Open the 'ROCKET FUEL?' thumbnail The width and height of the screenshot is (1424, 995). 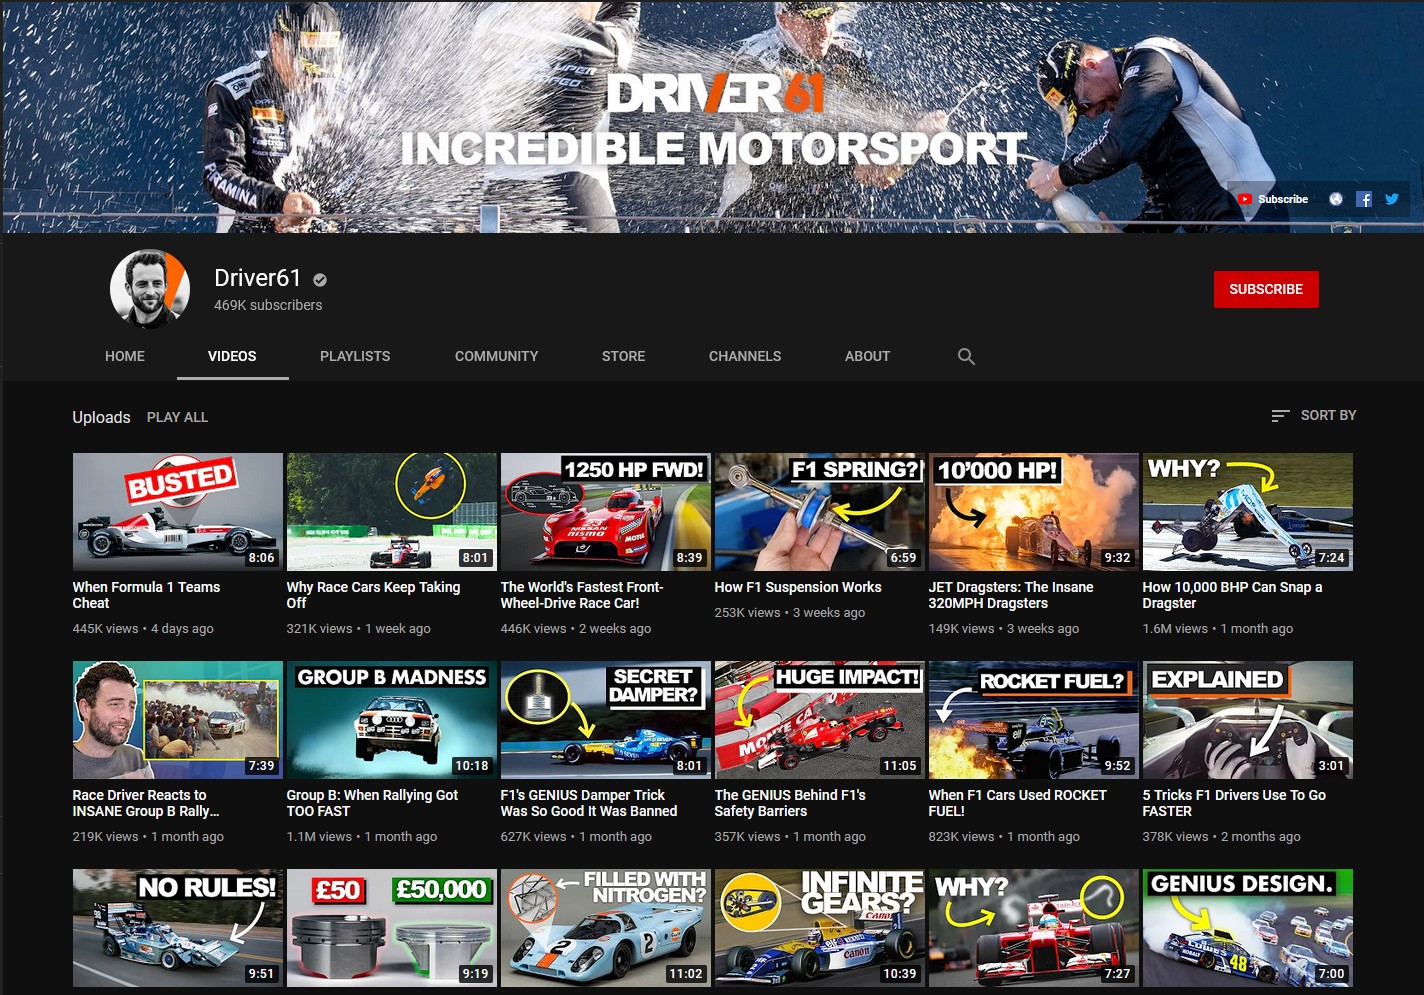(1033, 720)
